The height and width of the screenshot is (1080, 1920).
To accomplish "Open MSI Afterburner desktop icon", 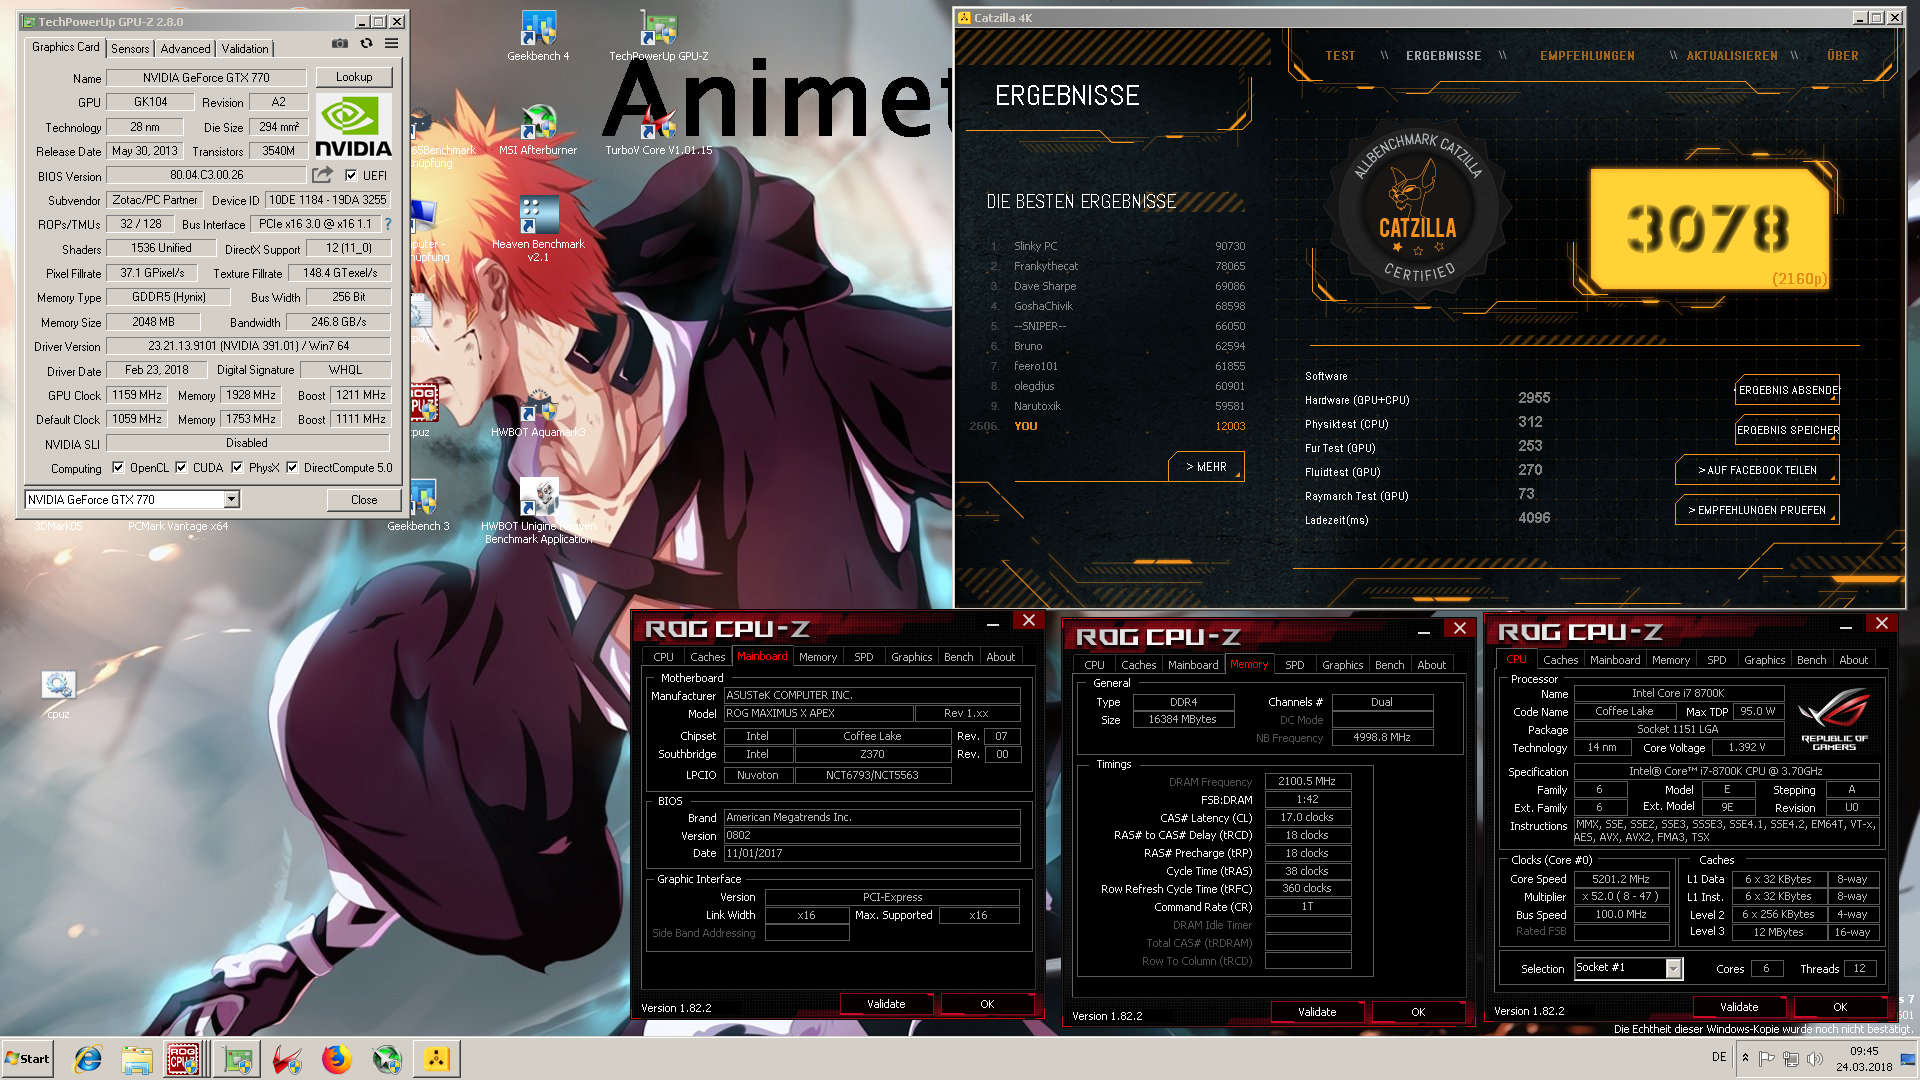I will [x=538, y=131].
